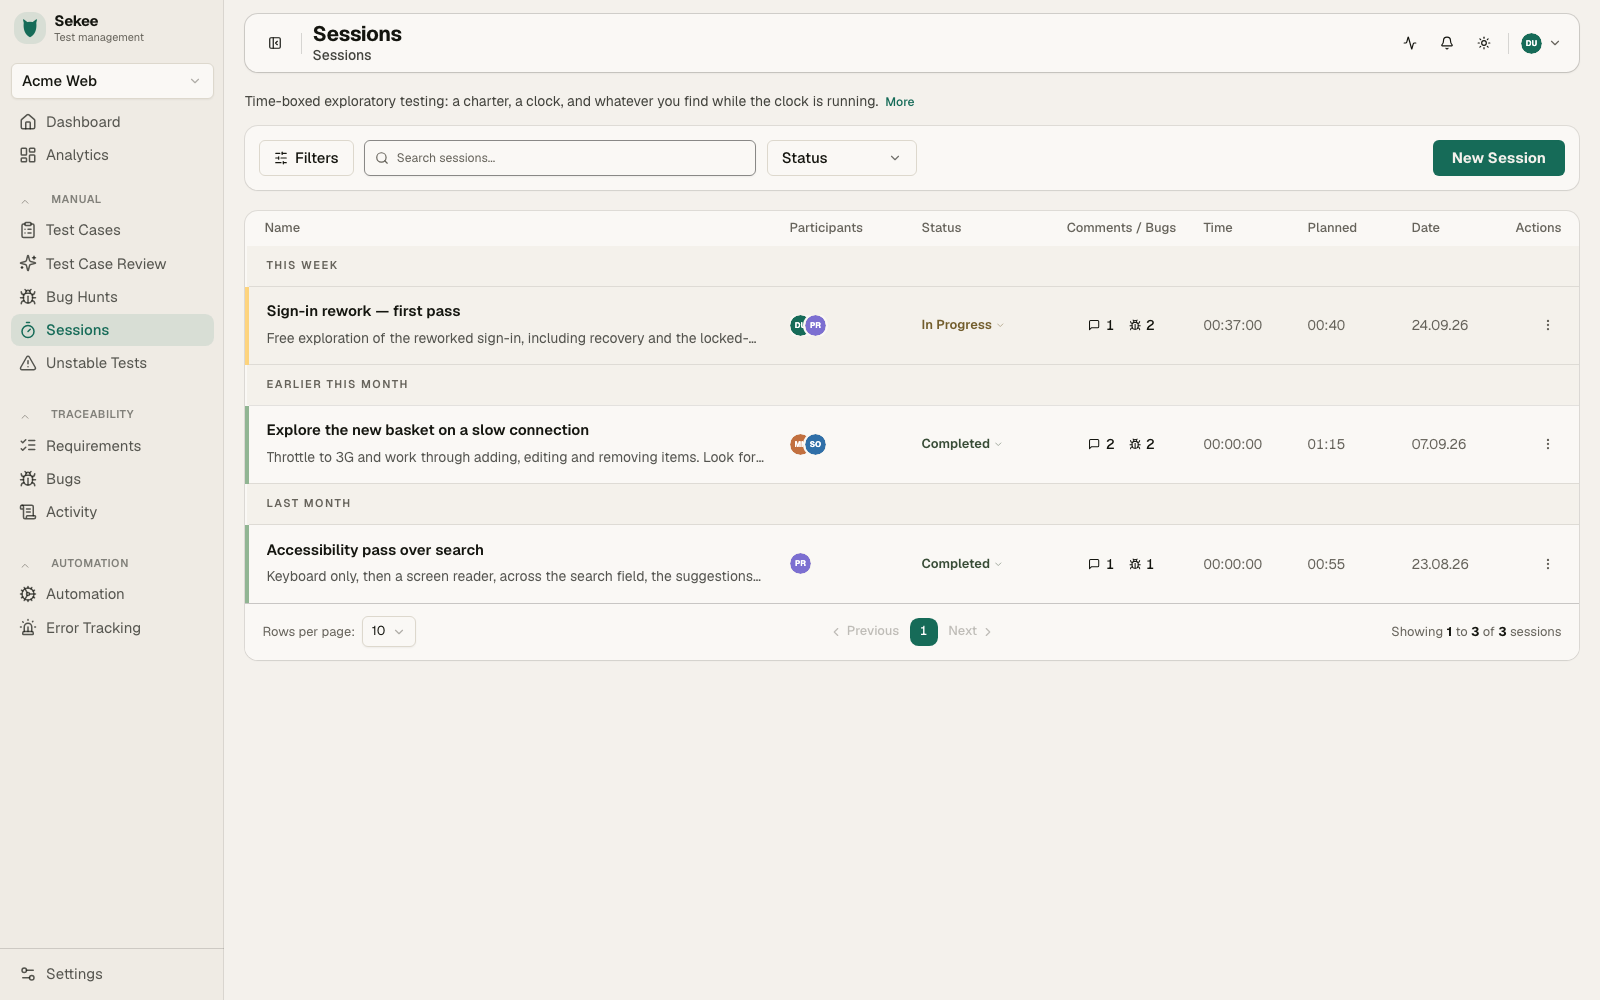Open Requirements in sidebar
The height and width of the screenshot is (1000, 1600).
point(112,446)
